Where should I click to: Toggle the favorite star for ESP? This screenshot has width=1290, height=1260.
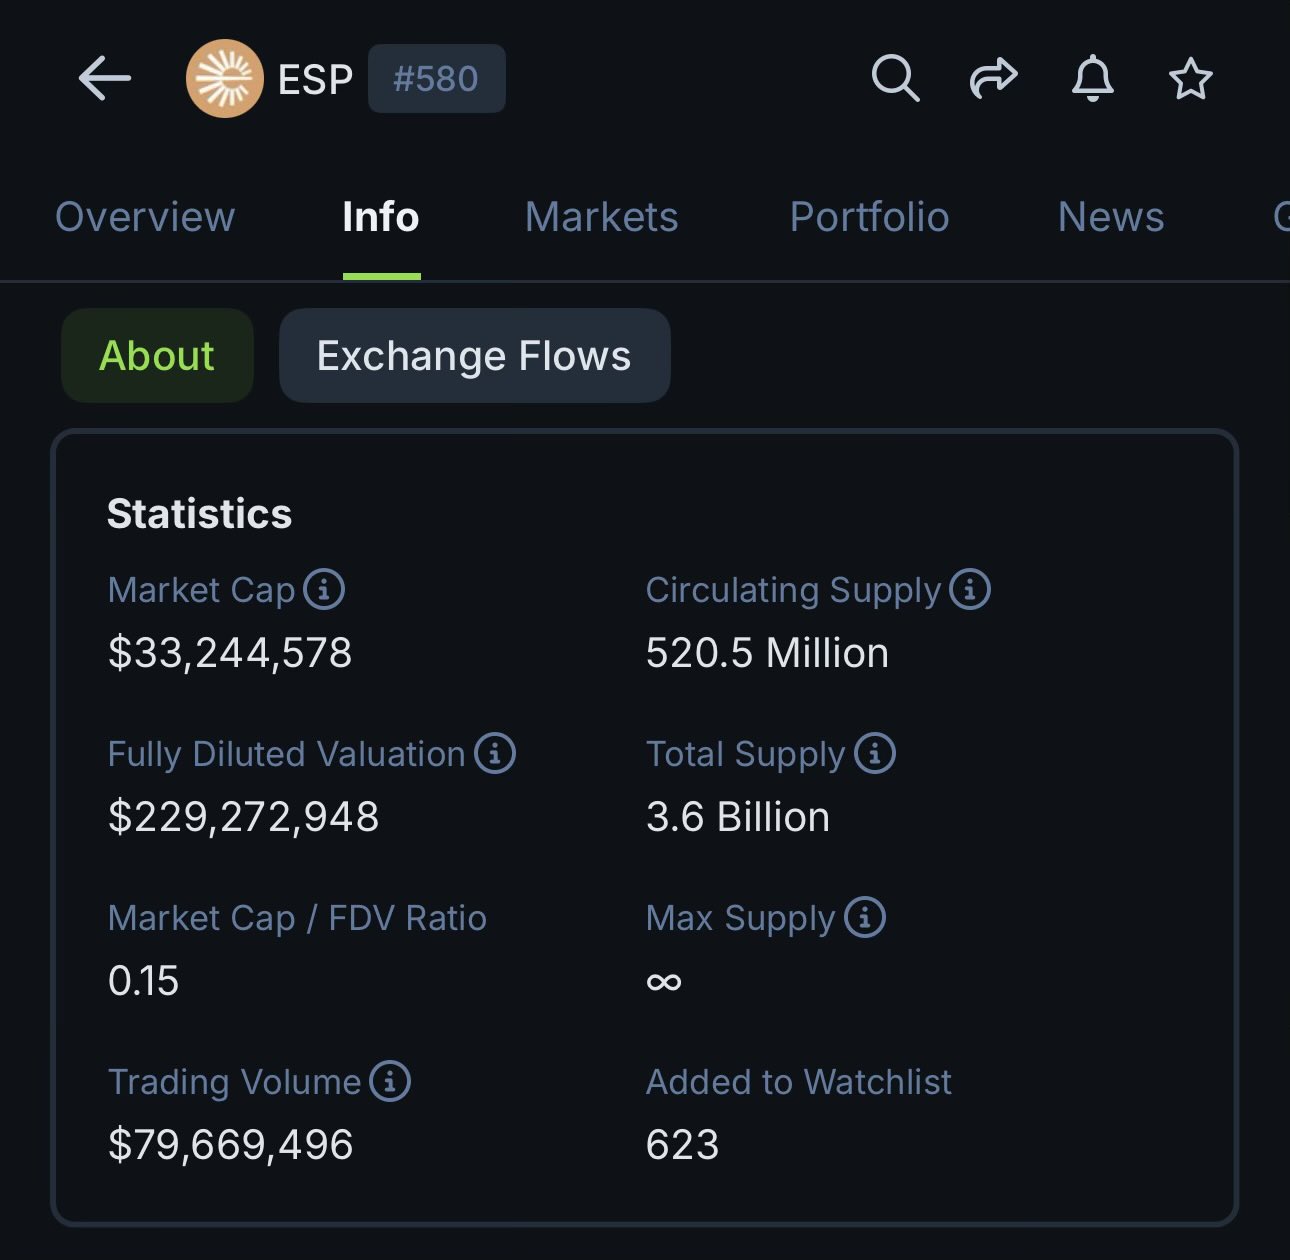coord(1190,79)
